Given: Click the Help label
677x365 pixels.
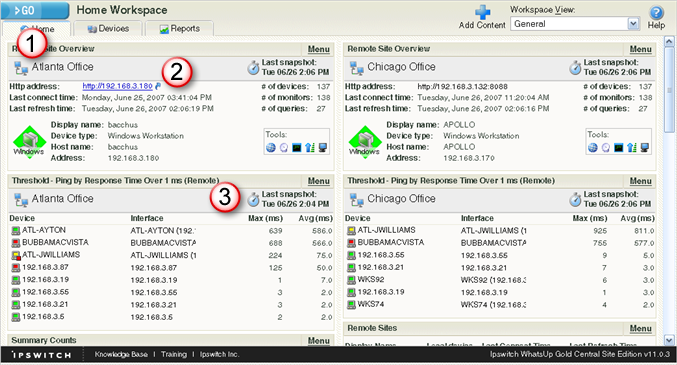Looking at the screenshot, I should click(x=656, y=25).
